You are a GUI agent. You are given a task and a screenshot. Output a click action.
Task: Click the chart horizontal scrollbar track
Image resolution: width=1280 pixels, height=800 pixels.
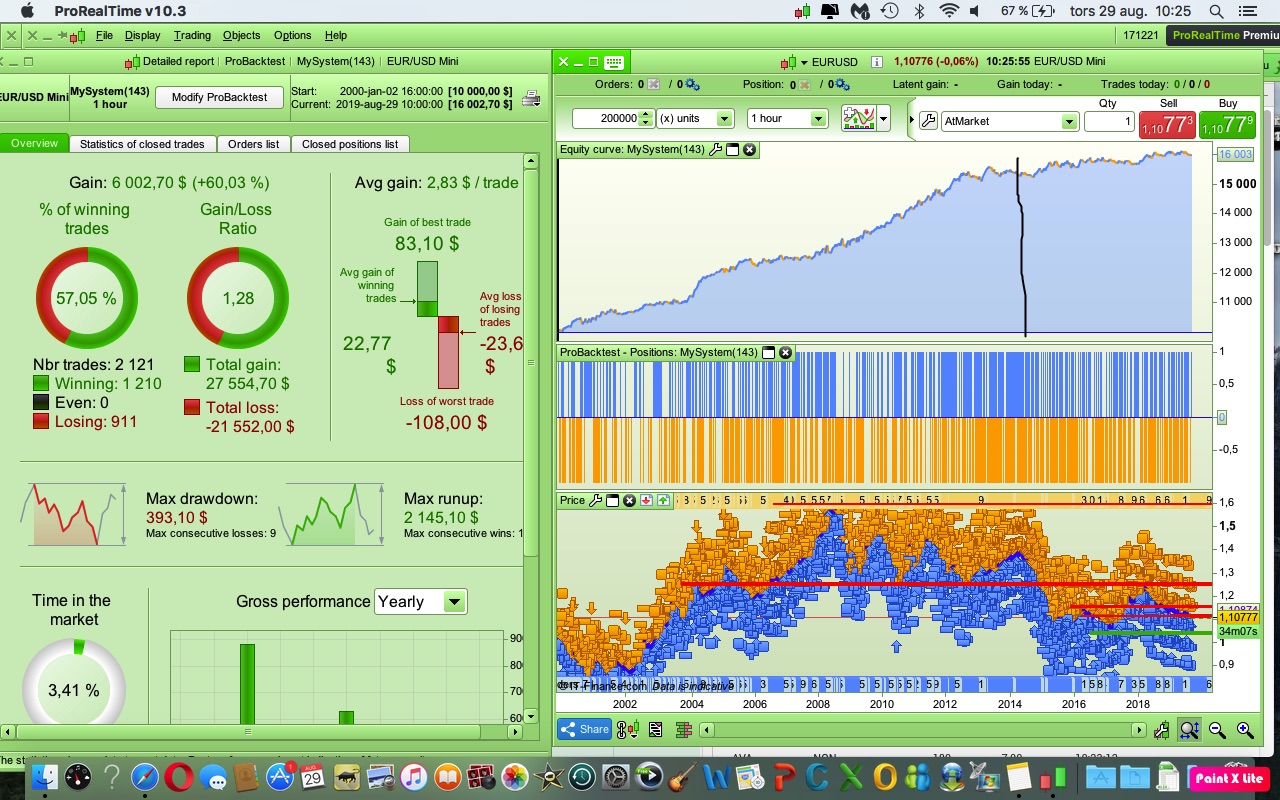[x=923, y=731]
